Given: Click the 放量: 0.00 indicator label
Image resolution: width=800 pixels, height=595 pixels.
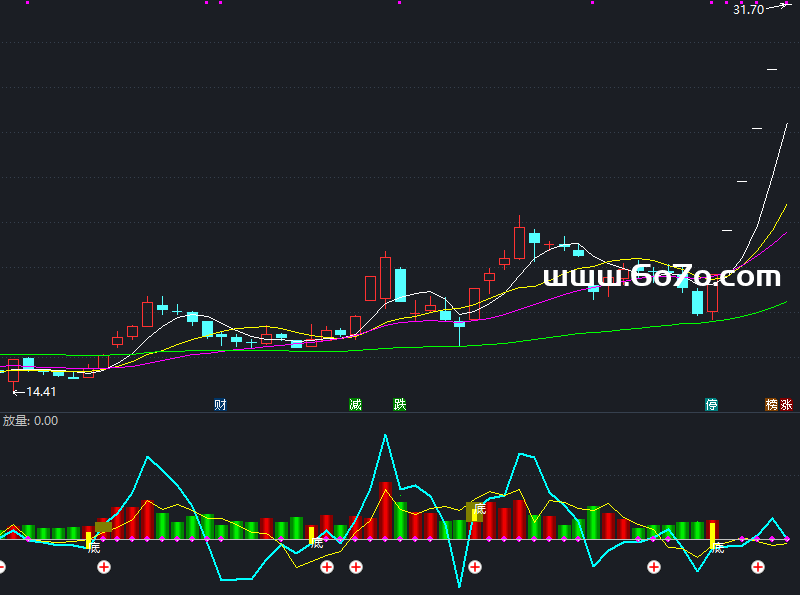Looking at the screenshot, I should [30, 421].
